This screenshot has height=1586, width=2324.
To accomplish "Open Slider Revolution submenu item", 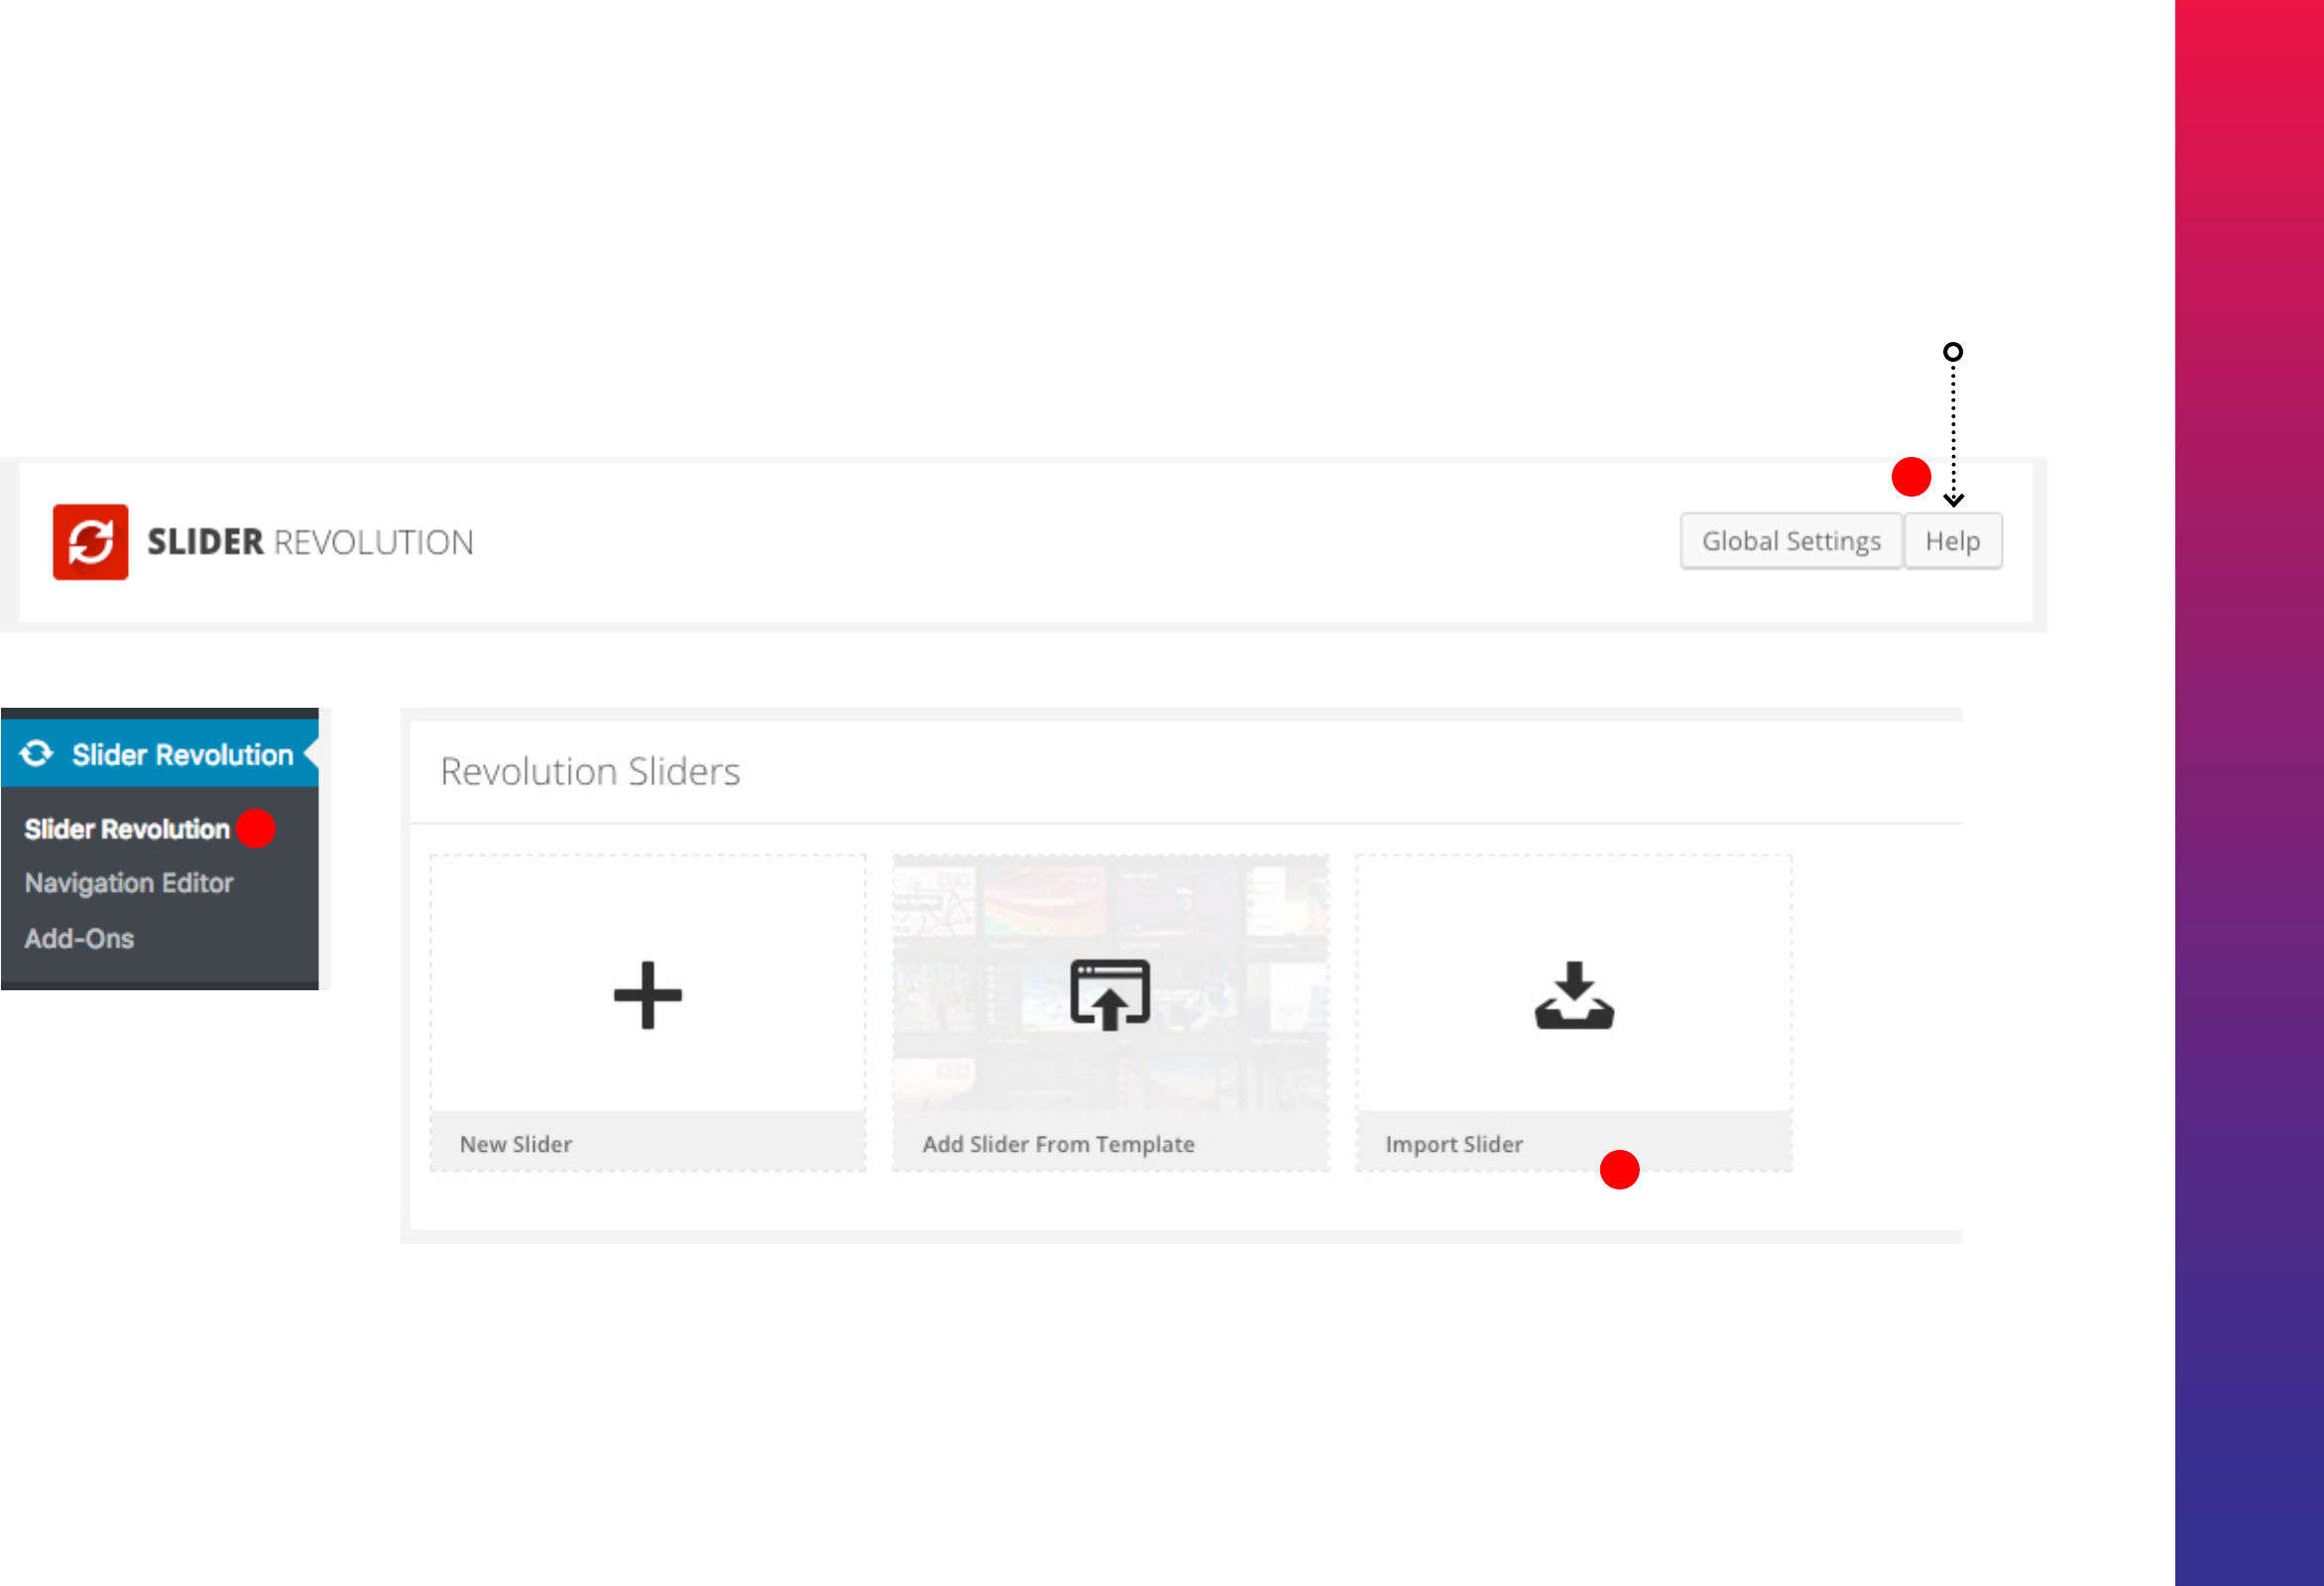I will [x=127, y=829].
